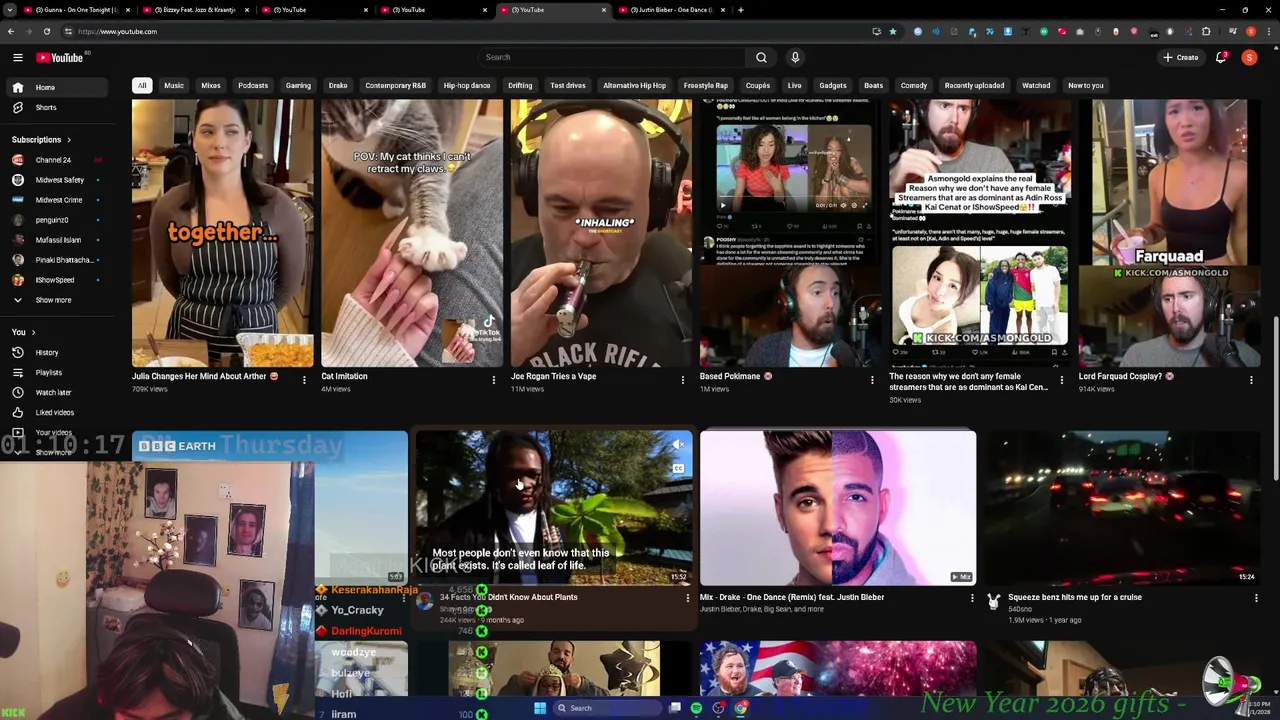This screenshot has width=1280, height=720.
Task: Open menu for Cat Imitation short
Action: 493,380
